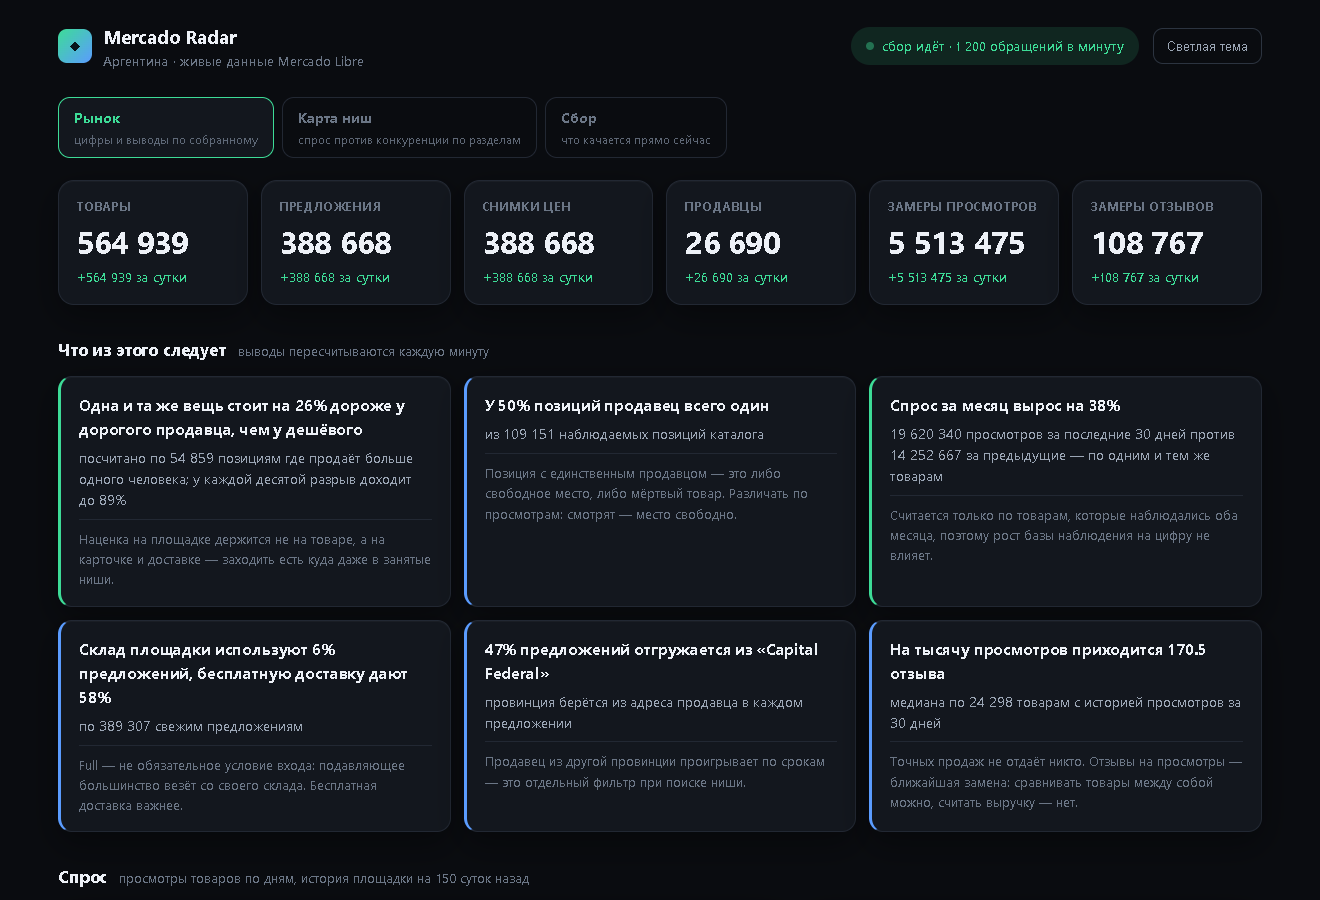
Task: Click insight «47% предложений отгружается из Capital Federal»
Action: point(660,726)
